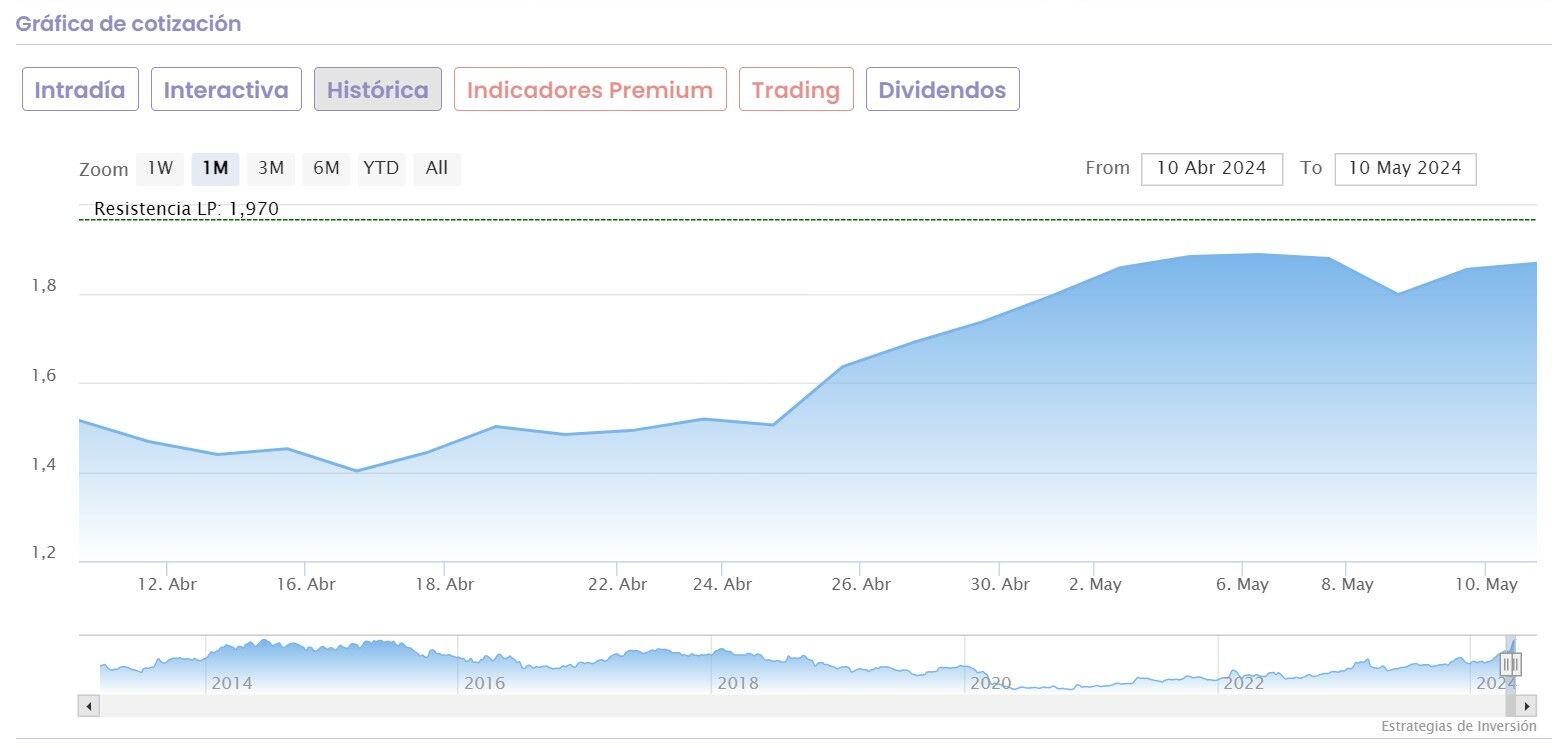Image resolution: width=1556 pixels, height=748 pixels.
Task: Open Estrategias de Inversión credit link
Action: point(1458,727)
